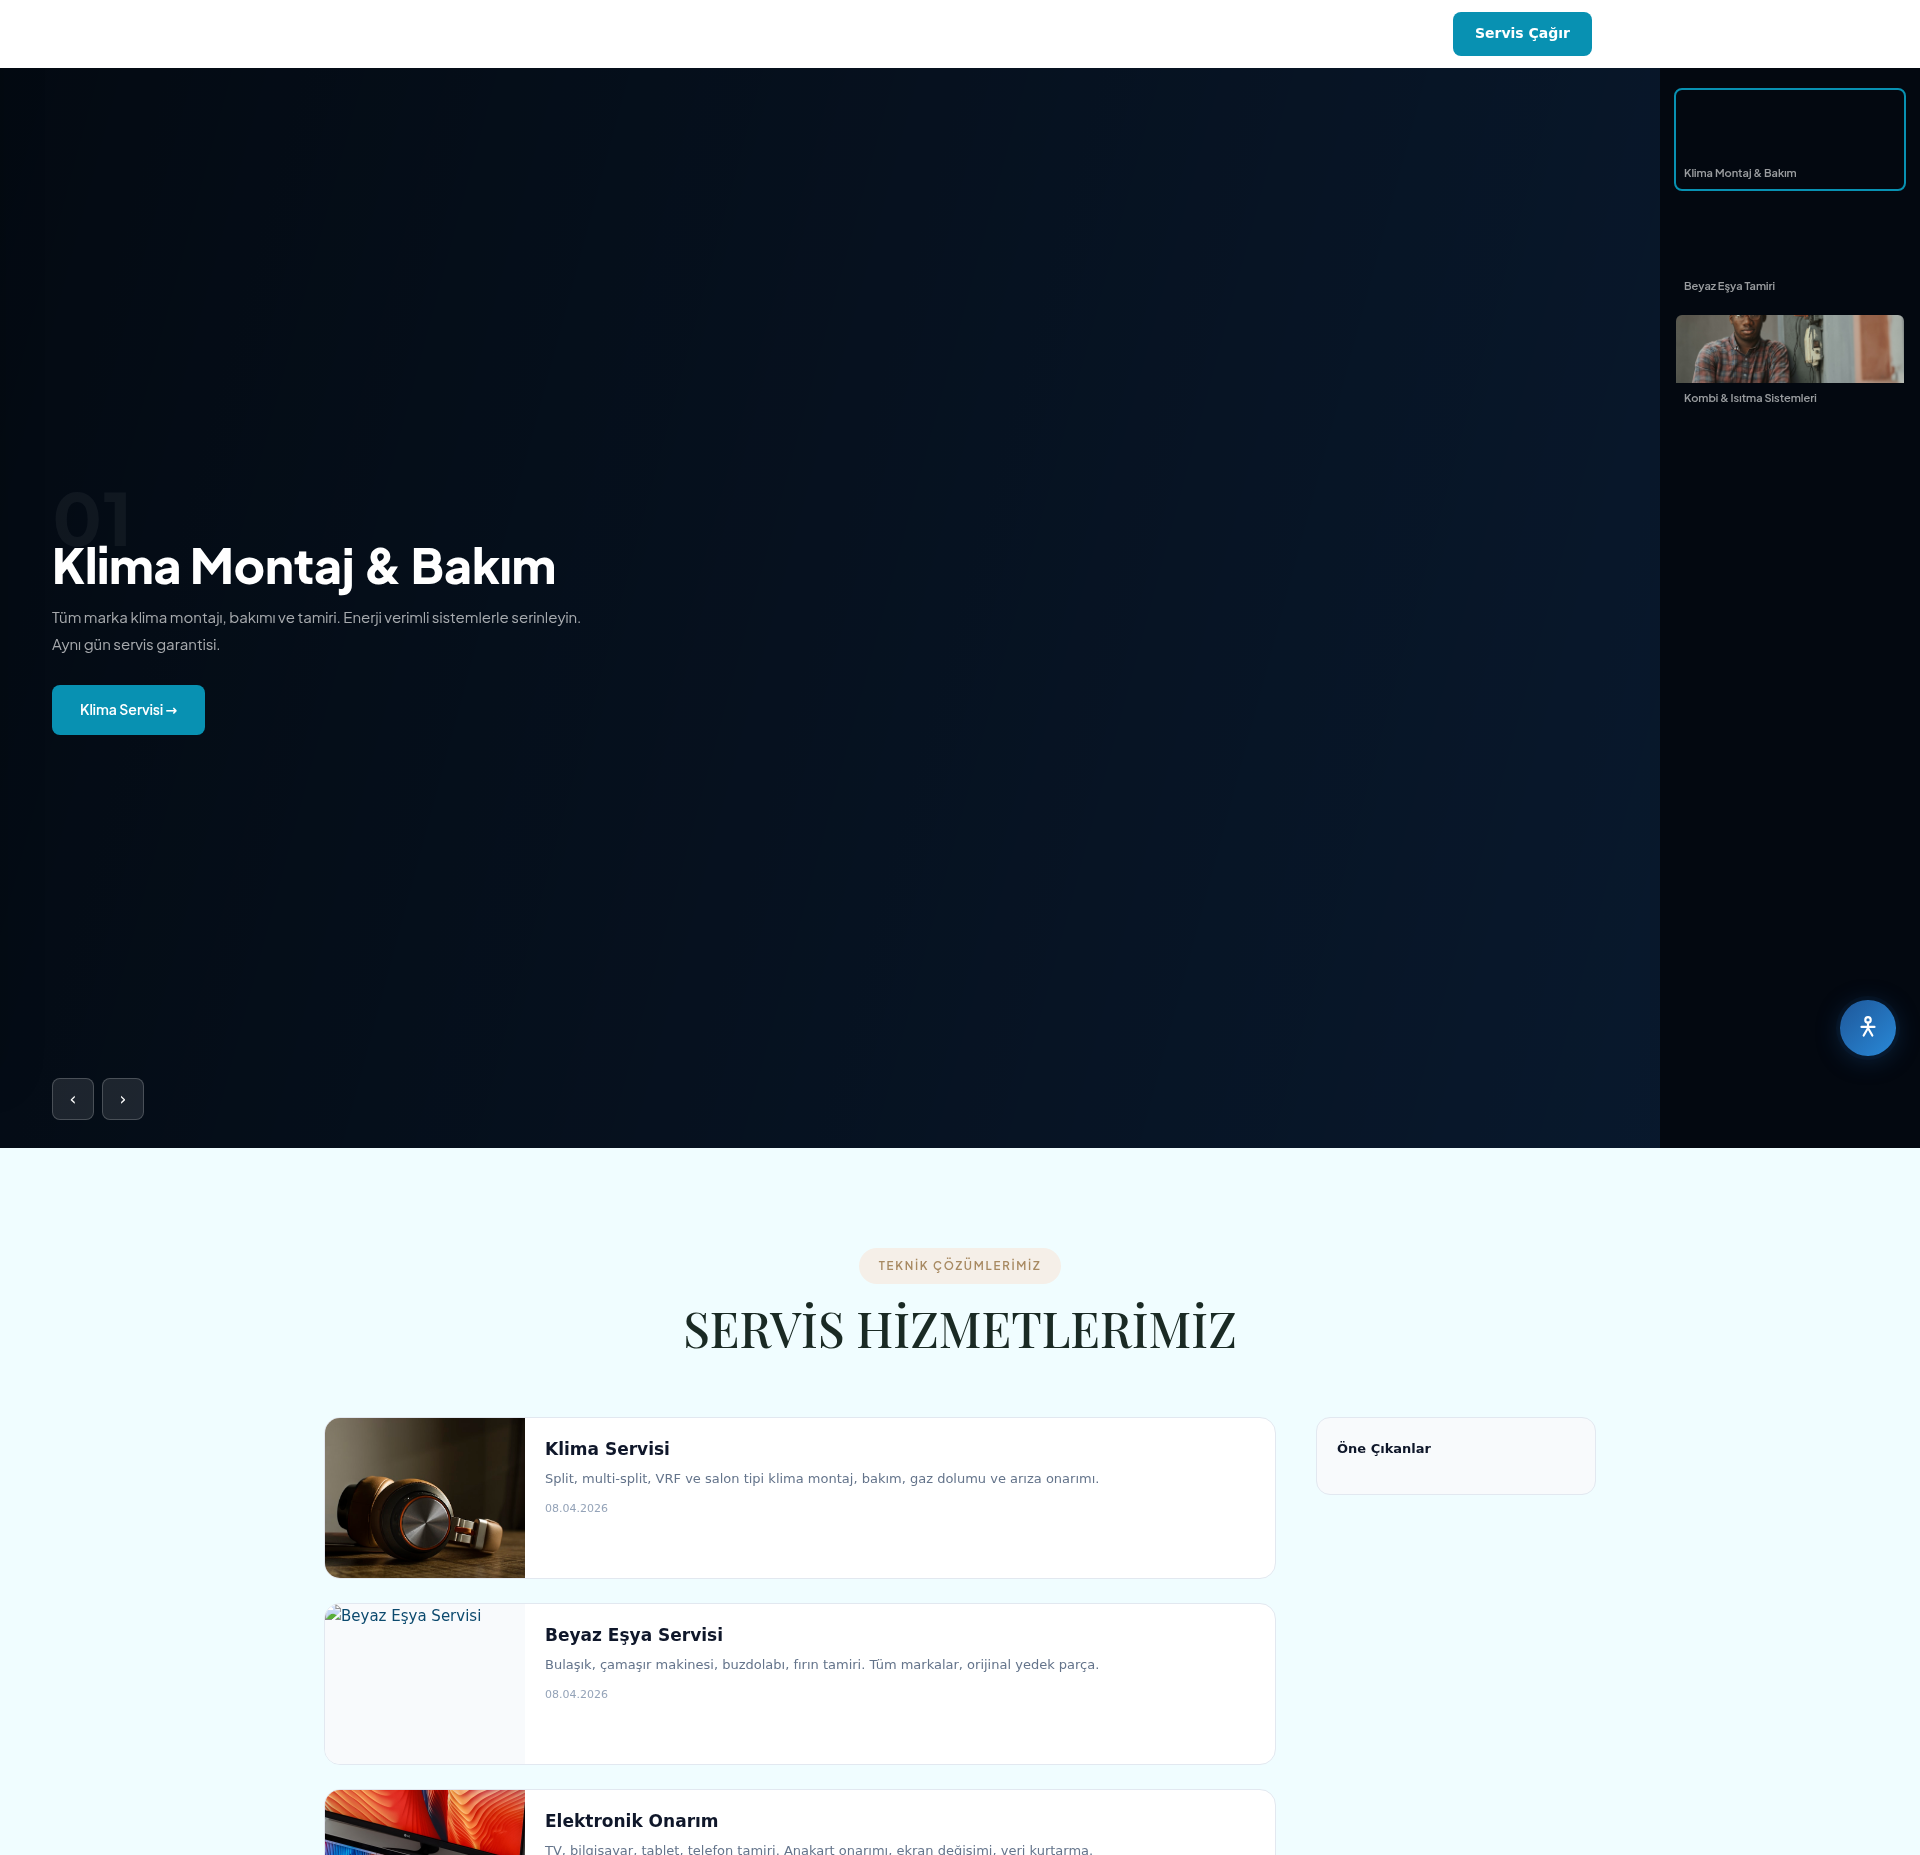1920x1855 pixels.
Task: Click the TEKNİK ÇÖZÜMLERİMİZ badge
Action: coord(960,1266)
